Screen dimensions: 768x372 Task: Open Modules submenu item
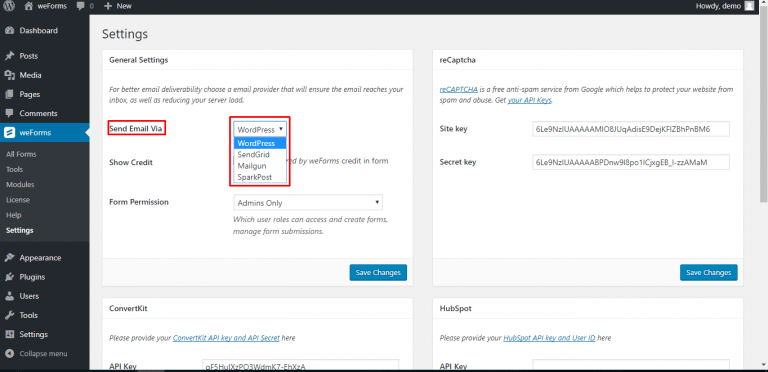pyautogui.click(x=20, y=185)
